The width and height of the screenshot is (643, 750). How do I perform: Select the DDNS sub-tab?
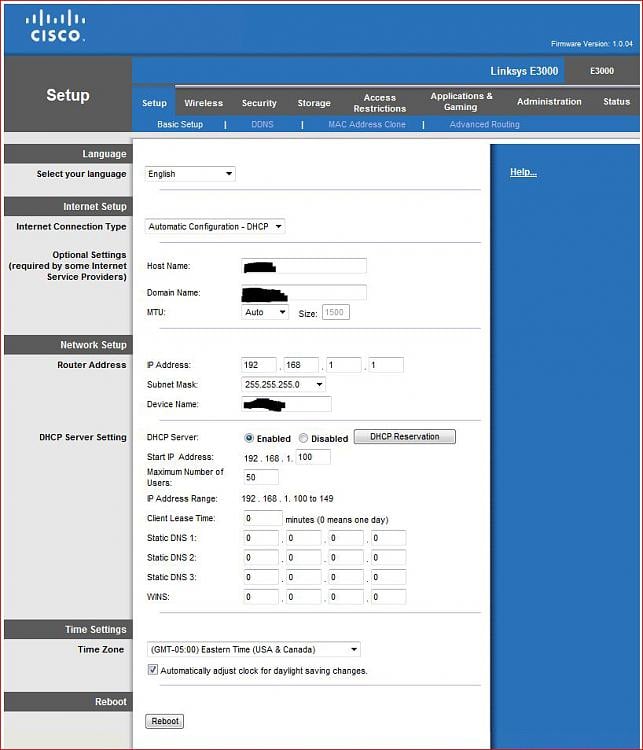click(x=262, y=124)
